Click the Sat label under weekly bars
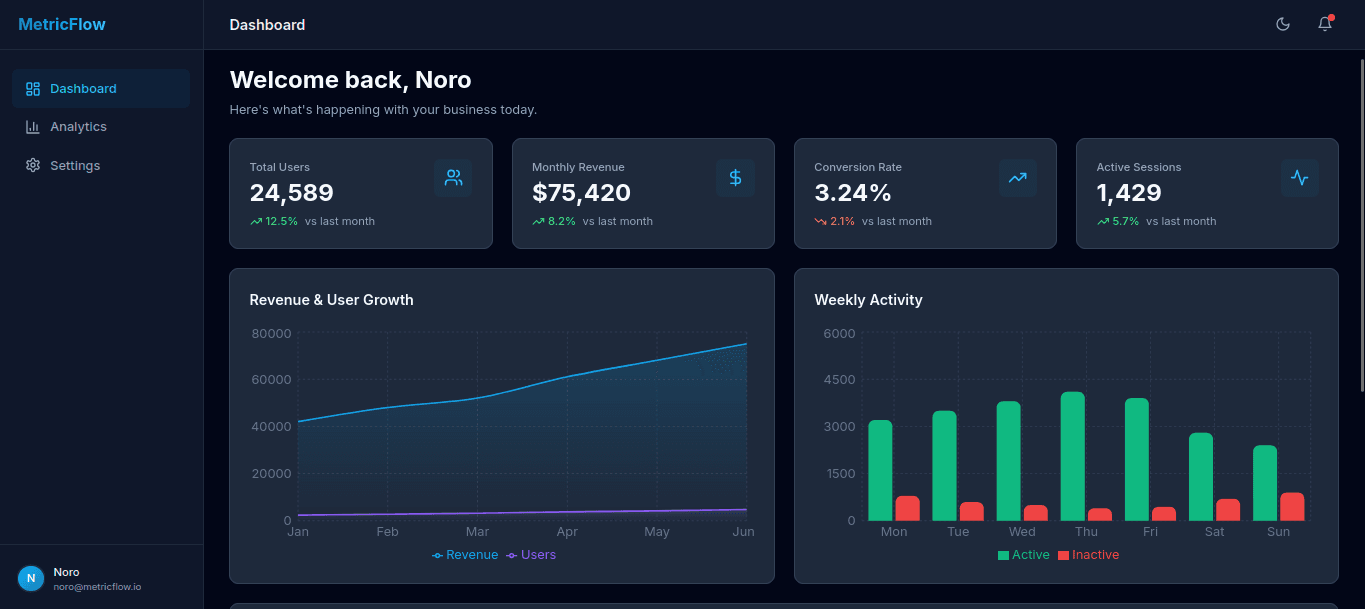 1214,532
